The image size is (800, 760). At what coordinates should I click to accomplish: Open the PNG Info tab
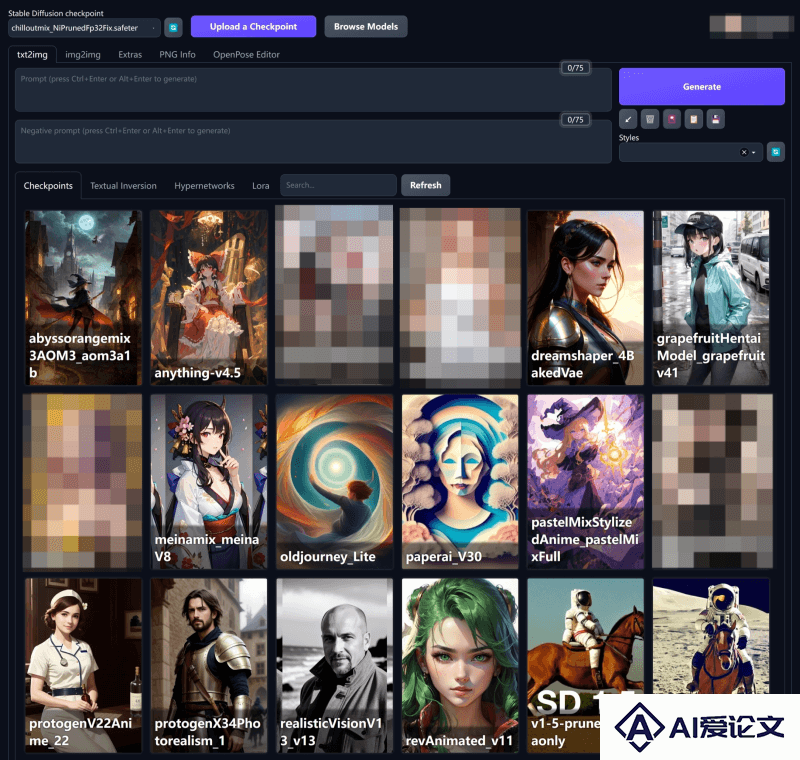coord(177,55)
